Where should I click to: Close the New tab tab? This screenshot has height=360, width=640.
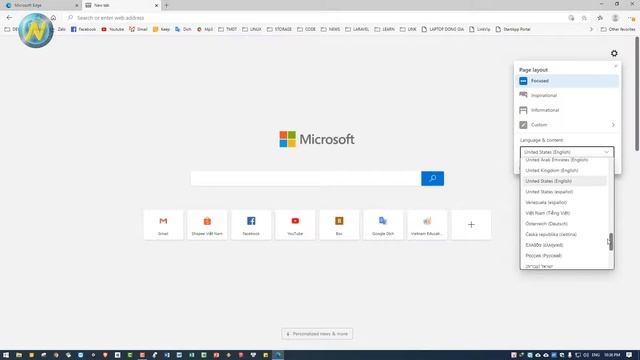156,5
